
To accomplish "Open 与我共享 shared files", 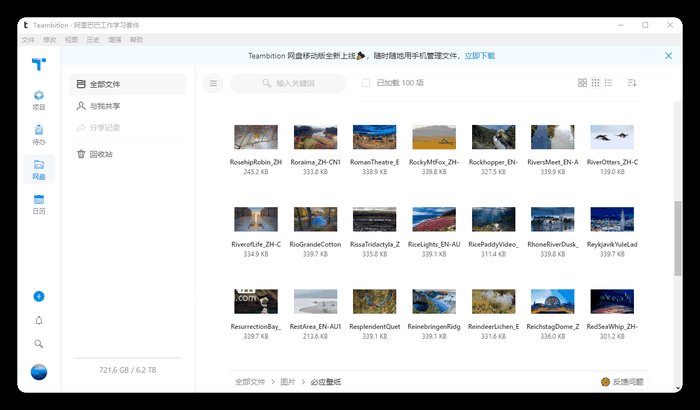I will (x=128, y=106).
